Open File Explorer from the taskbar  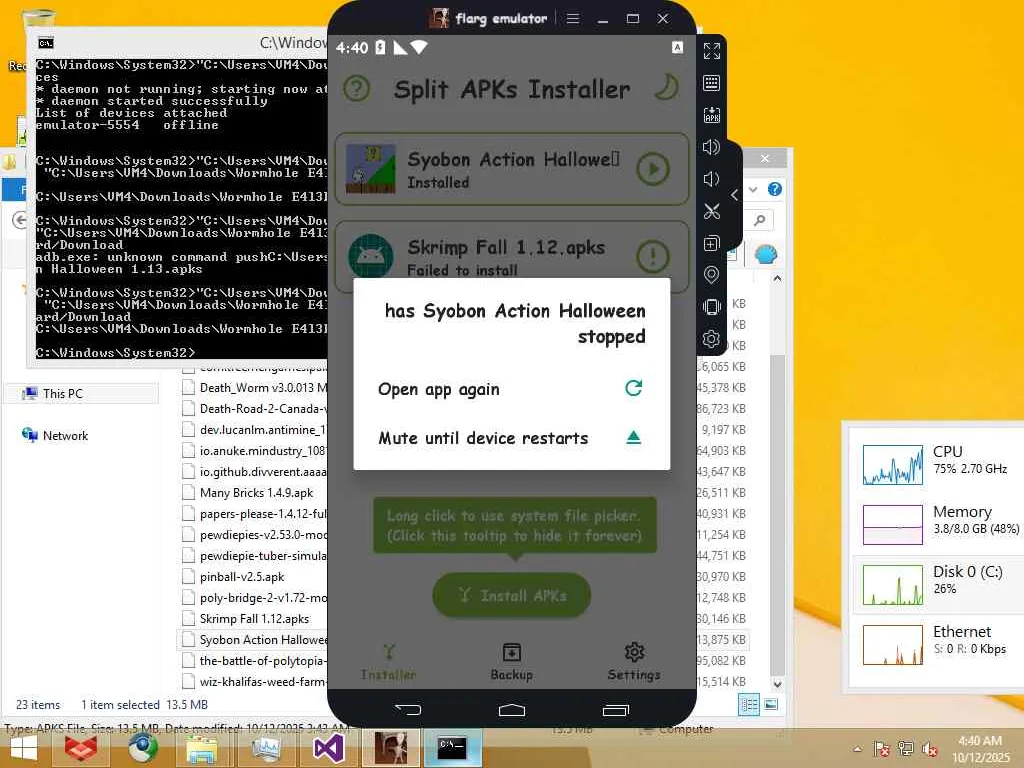click(202, 748)
